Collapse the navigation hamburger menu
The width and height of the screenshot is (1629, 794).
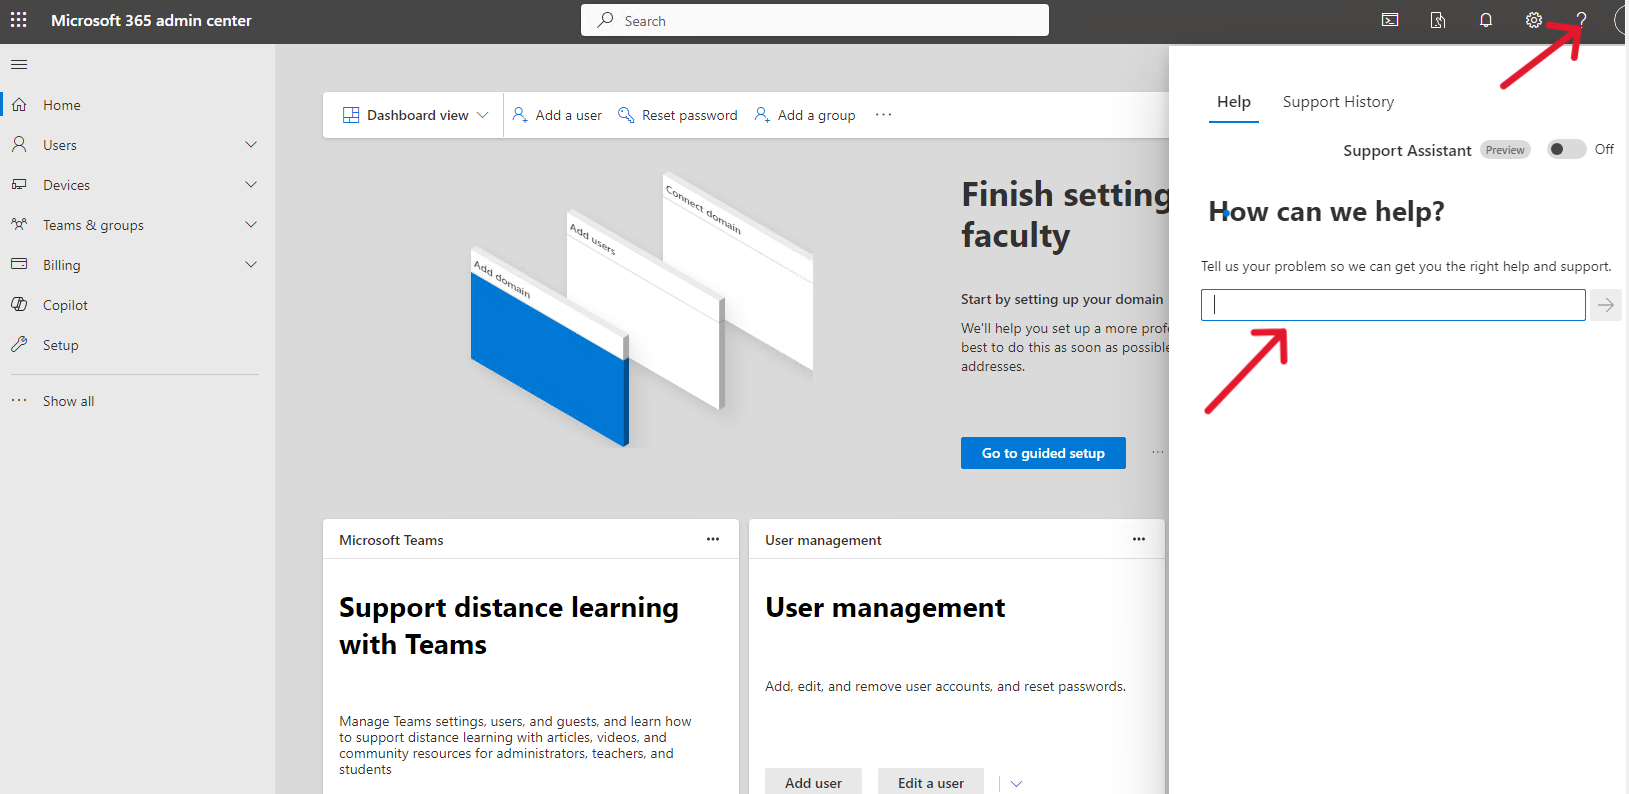[x=19, y=65]
